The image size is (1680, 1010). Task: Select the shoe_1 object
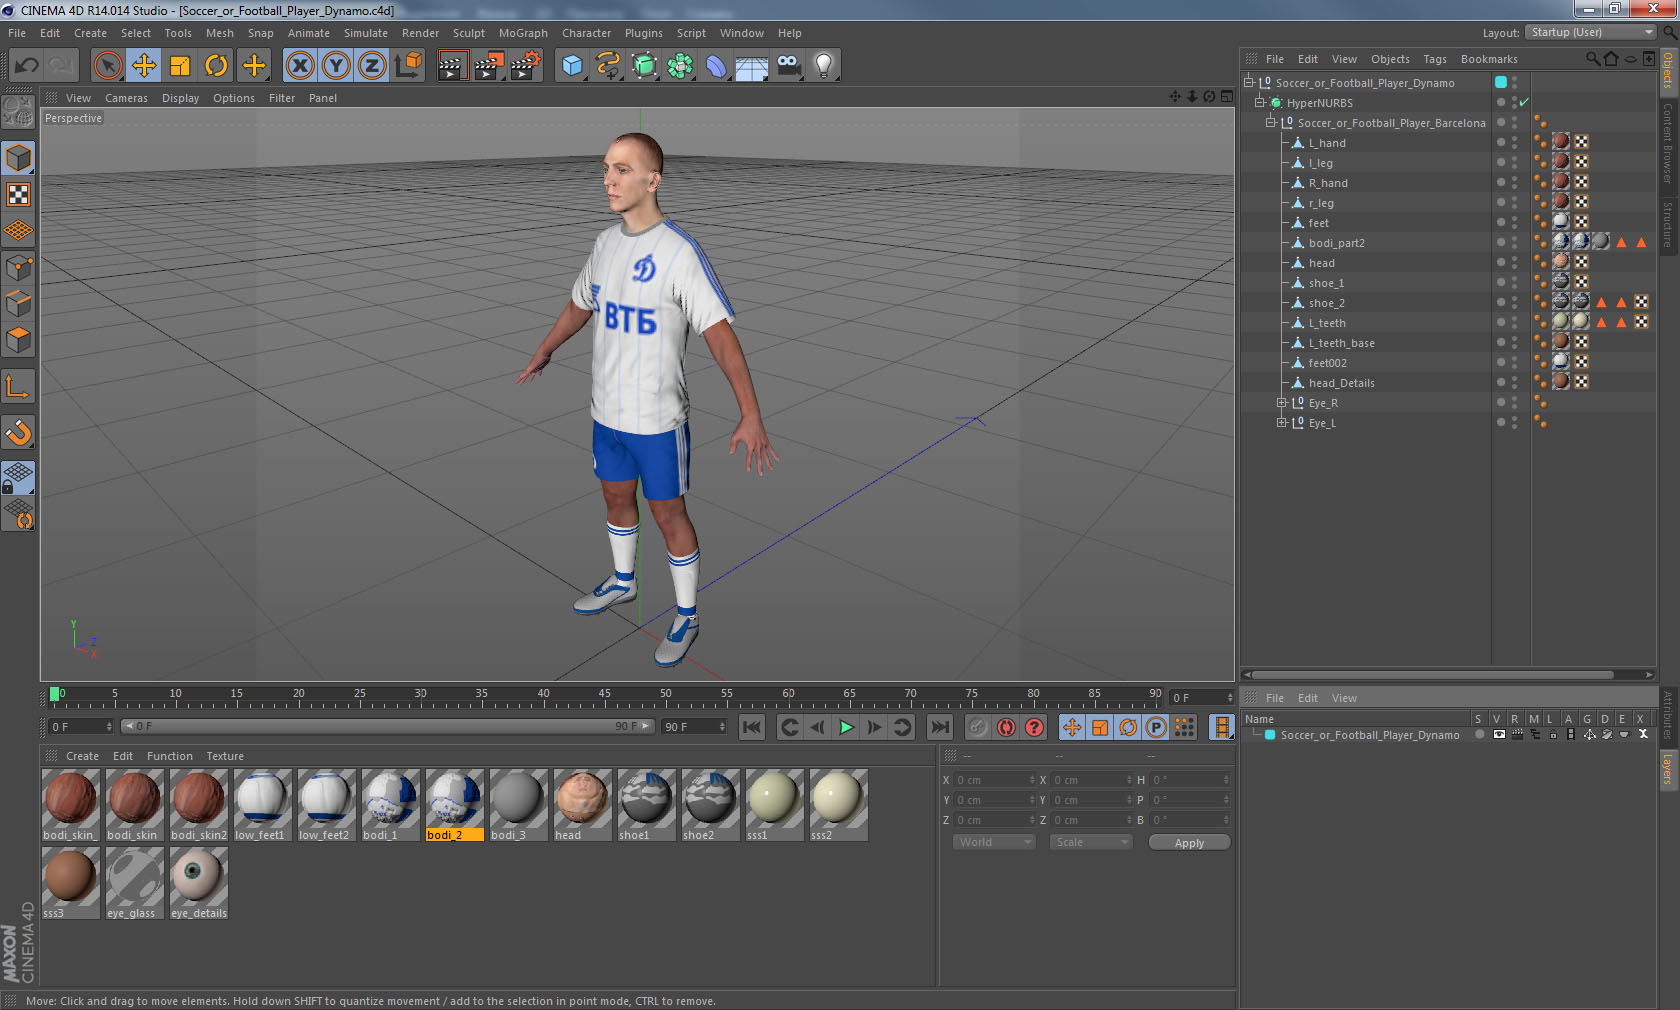point(1326,283)
